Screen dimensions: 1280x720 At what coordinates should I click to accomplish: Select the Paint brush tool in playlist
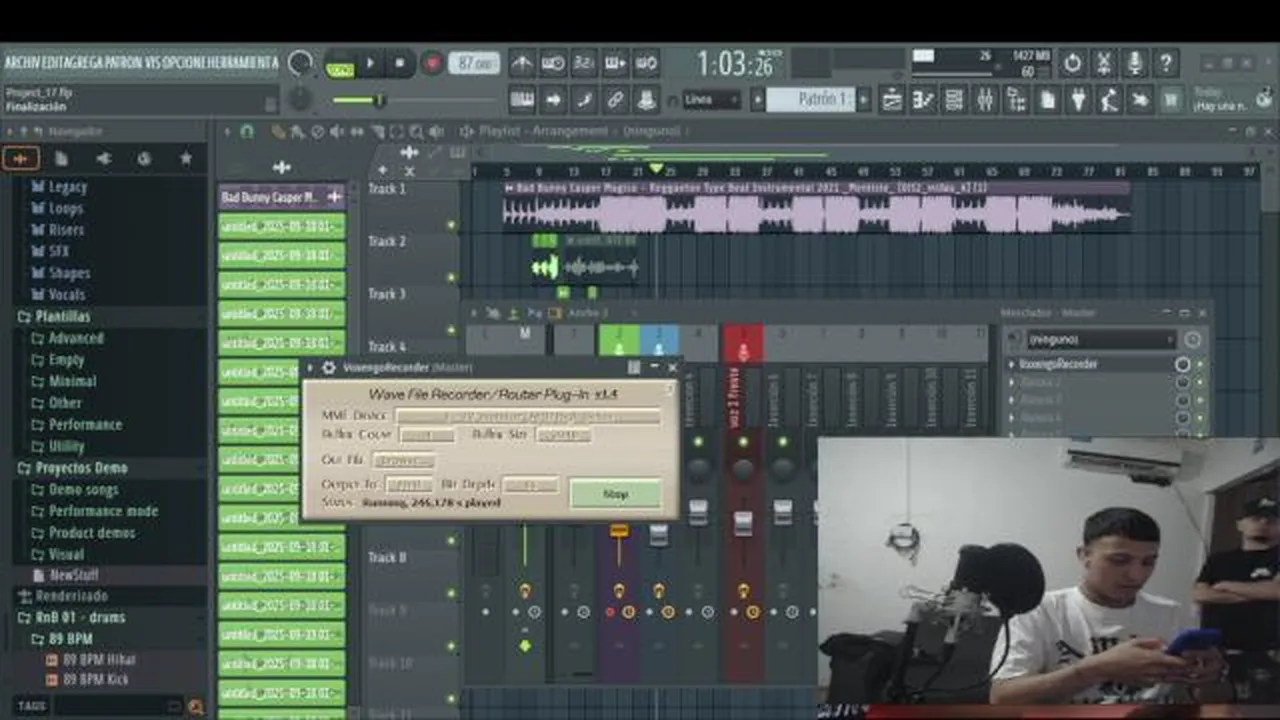click(x=297, y=131)
